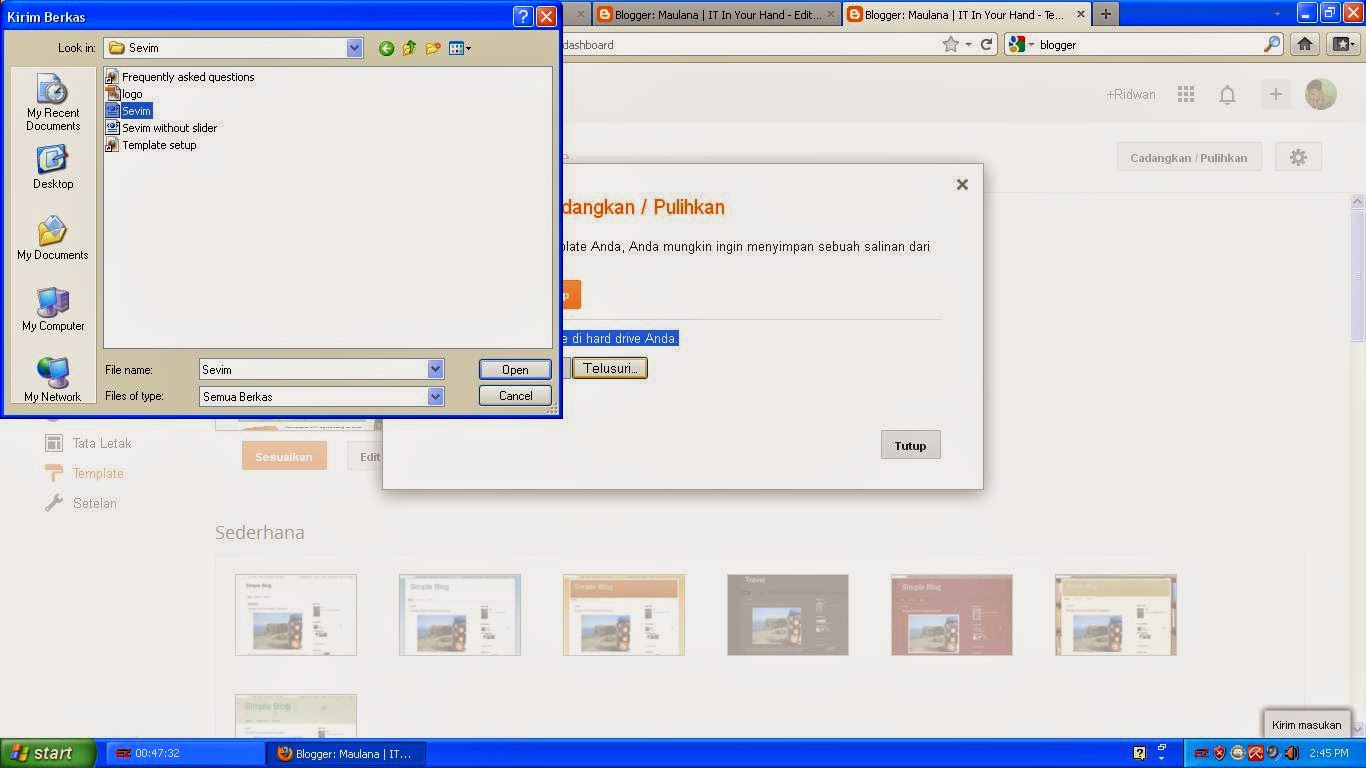Viewport: 1366px width, 768px height.
Task: Select the logo file
Action: [124, 94]
